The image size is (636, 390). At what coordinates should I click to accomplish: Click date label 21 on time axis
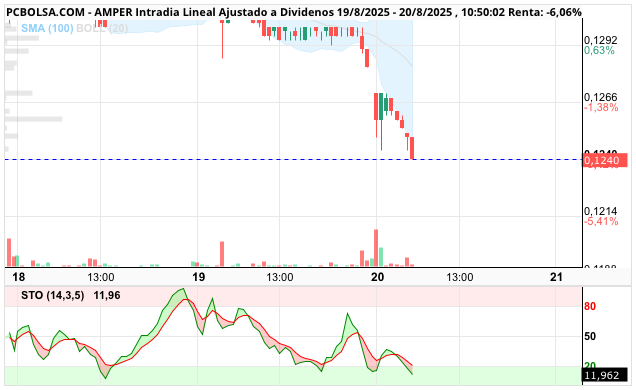tap(556, 277)
